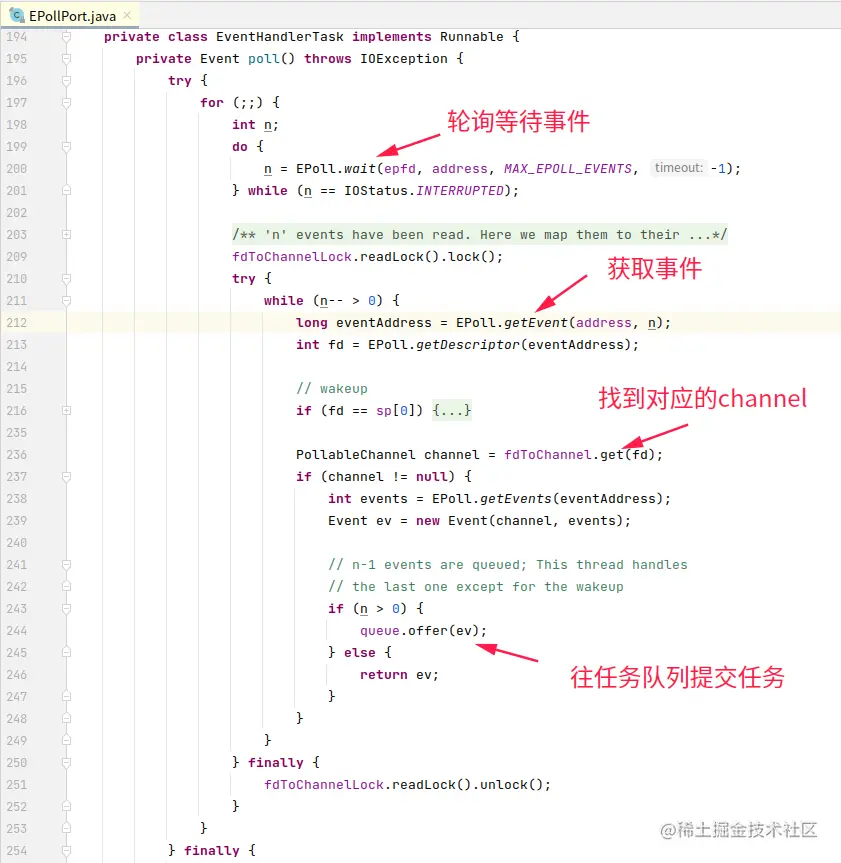Select the EPollPort.java editor tab

[x=70, y=16]
